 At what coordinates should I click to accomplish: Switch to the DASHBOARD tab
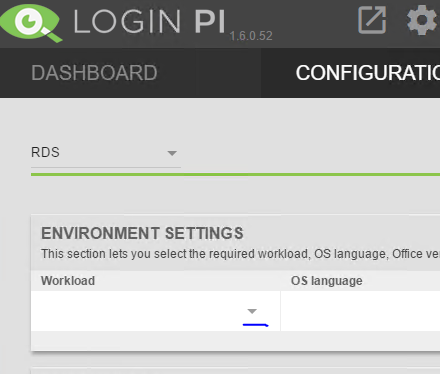tap(94, 73)
